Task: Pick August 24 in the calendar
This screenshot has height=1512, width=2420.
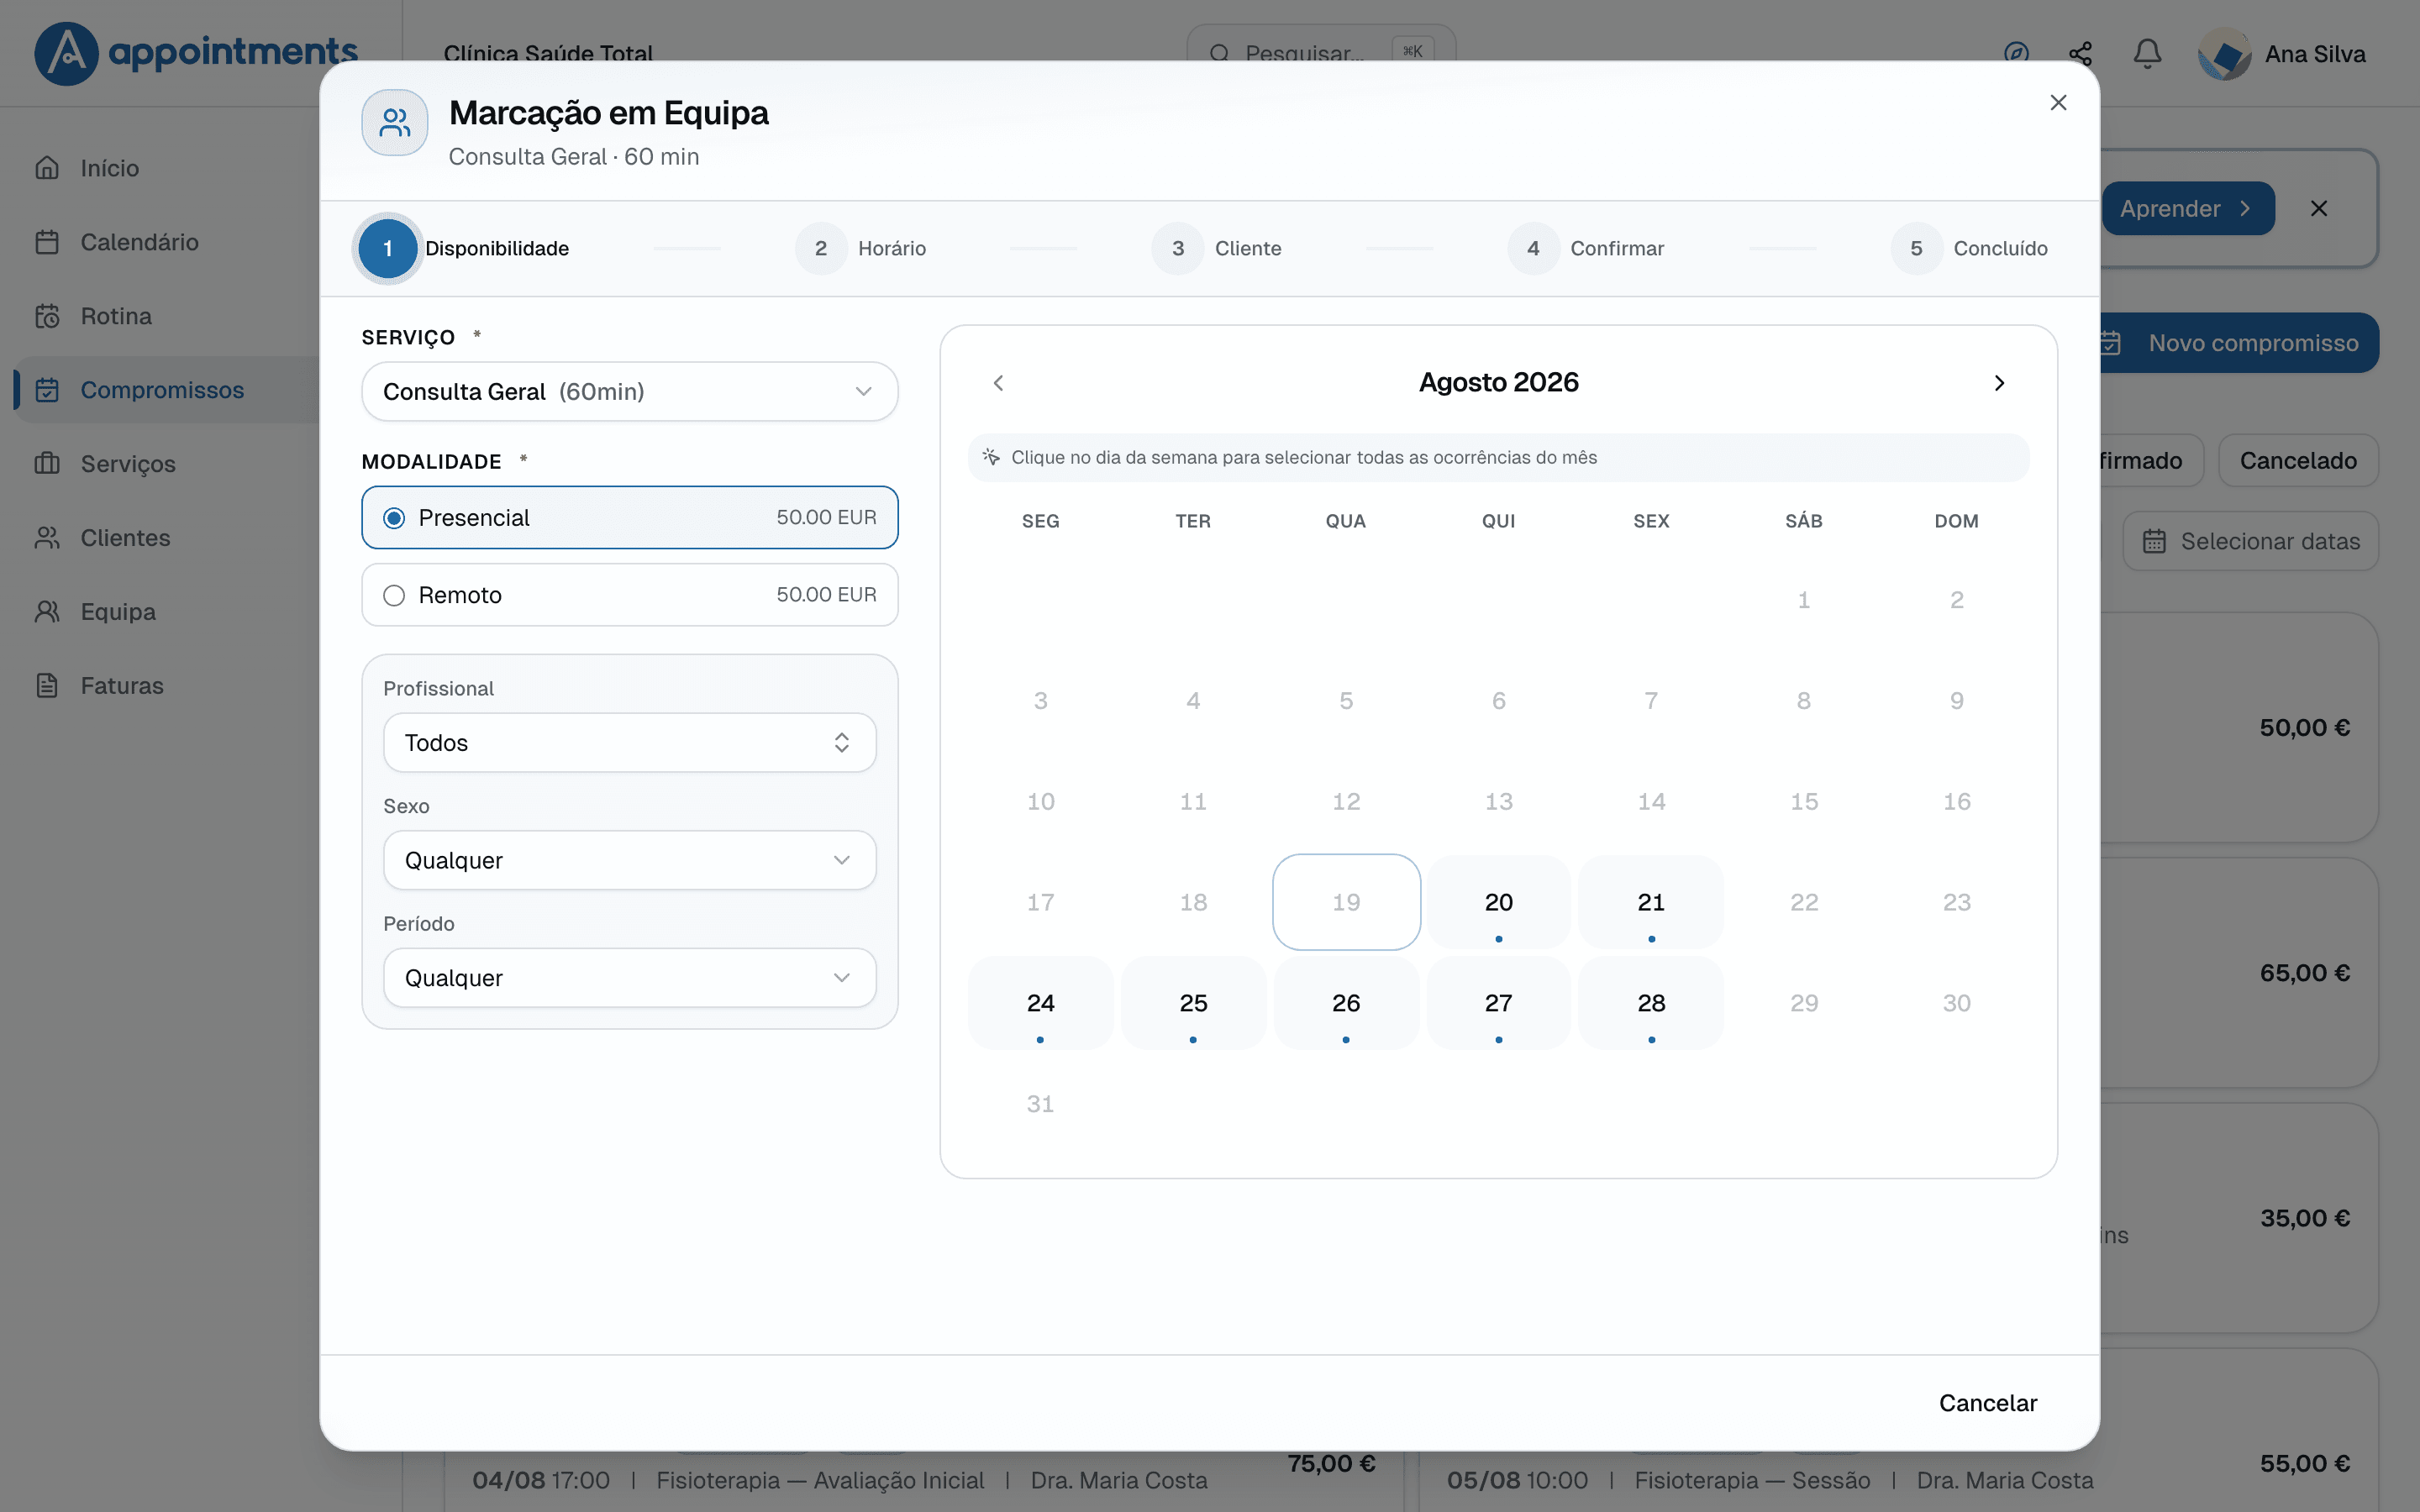Action: [x=1040, y=1004]
